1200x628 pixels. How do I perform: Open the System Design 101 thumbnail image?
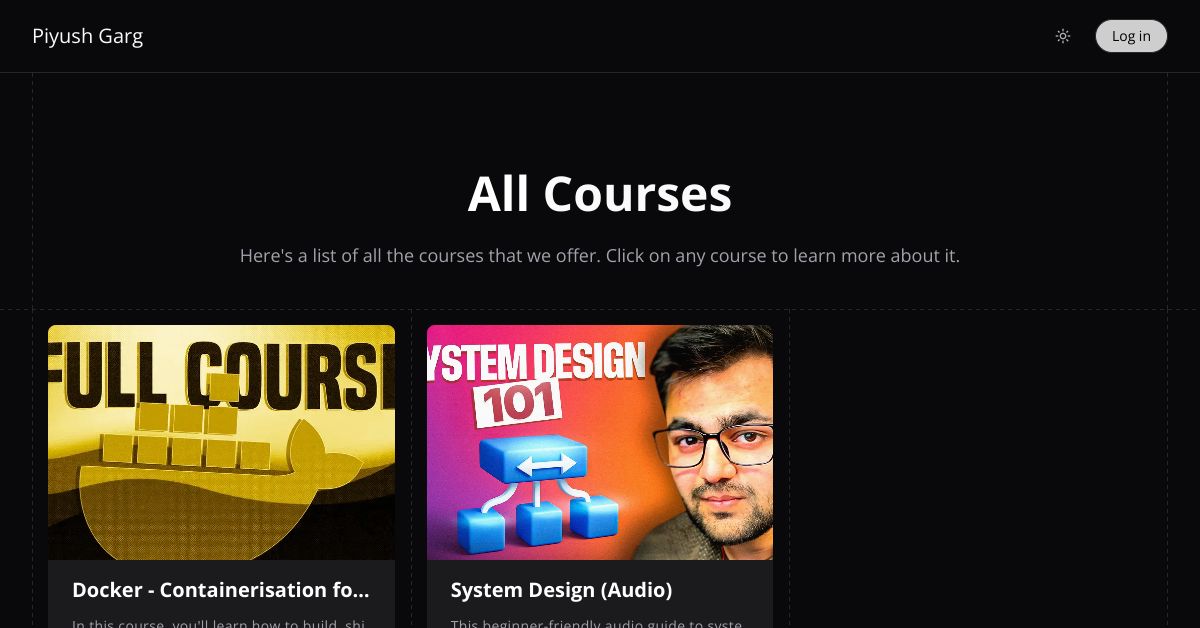(x=600, y=442)
